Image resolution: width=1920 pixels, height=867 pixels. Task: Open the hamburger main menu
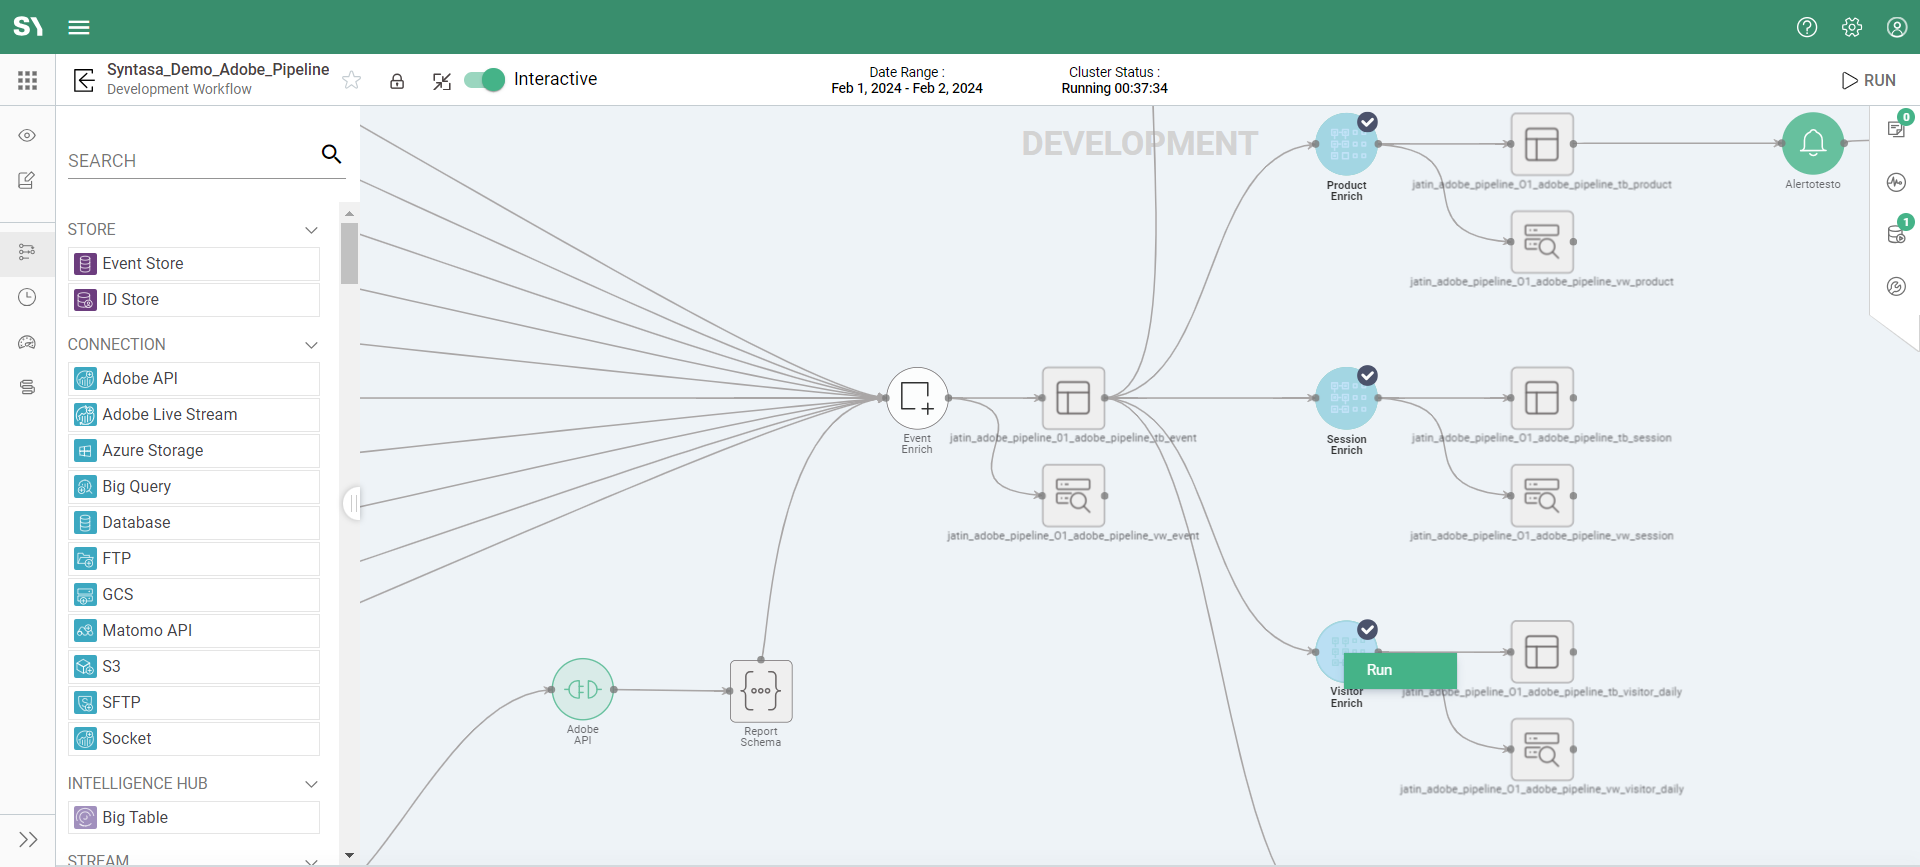[79, 27]
